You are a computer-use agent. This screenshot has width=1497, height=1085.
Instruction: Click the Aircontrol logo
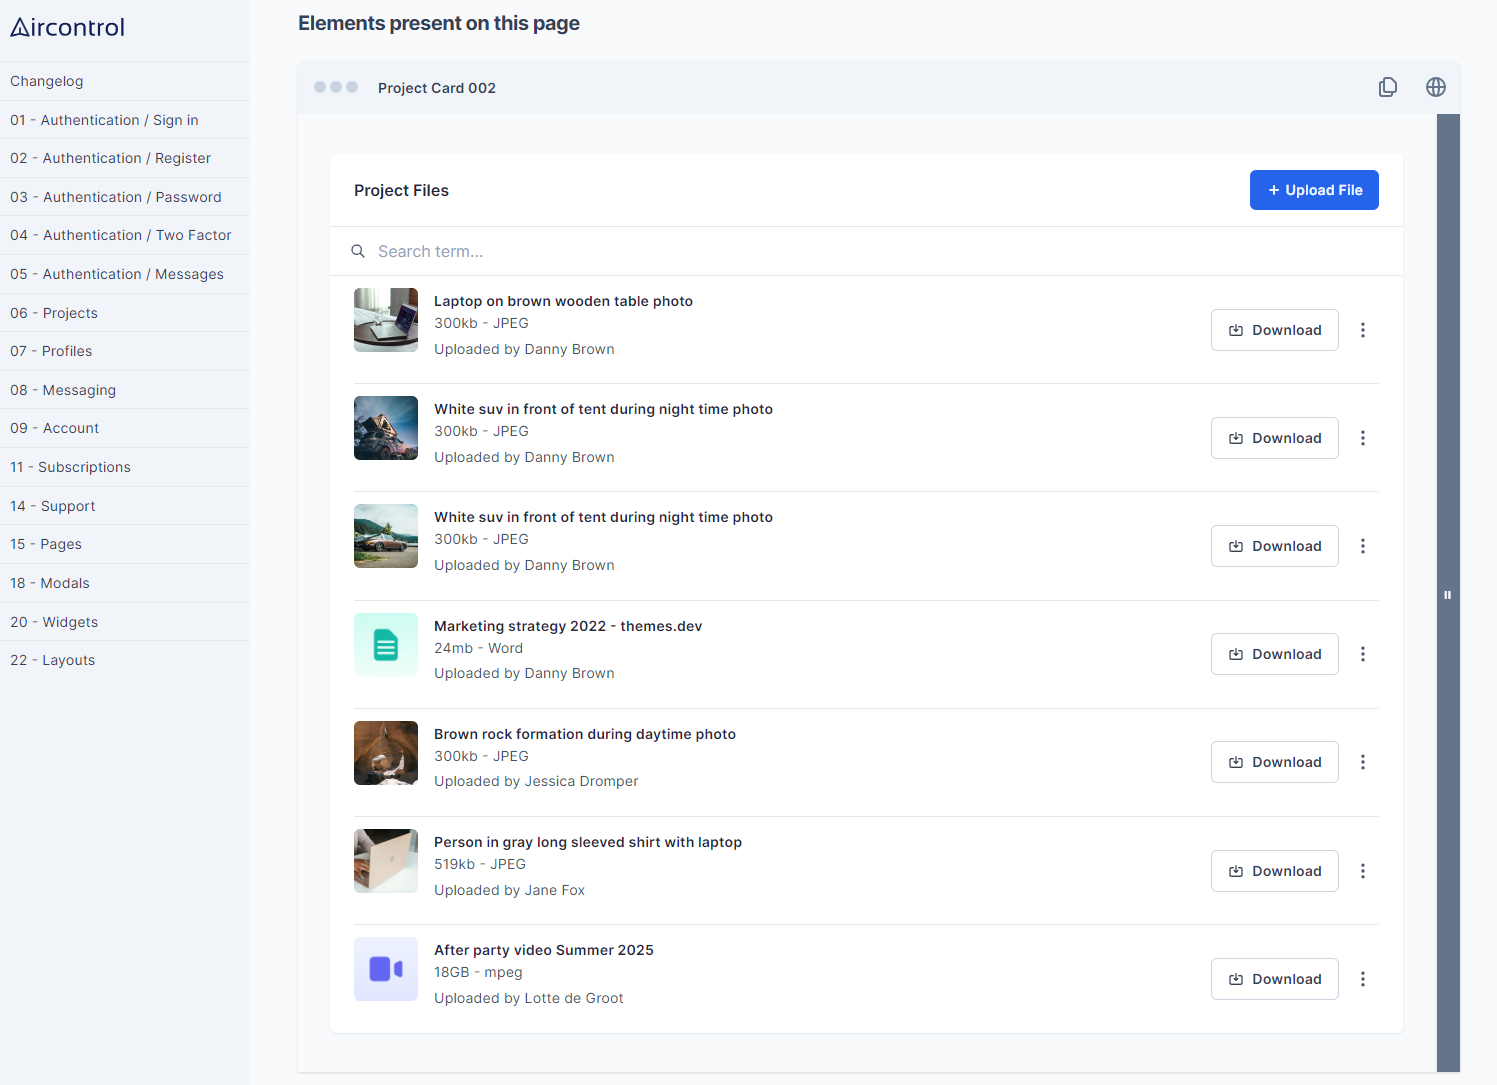click(x=66, y=27)
